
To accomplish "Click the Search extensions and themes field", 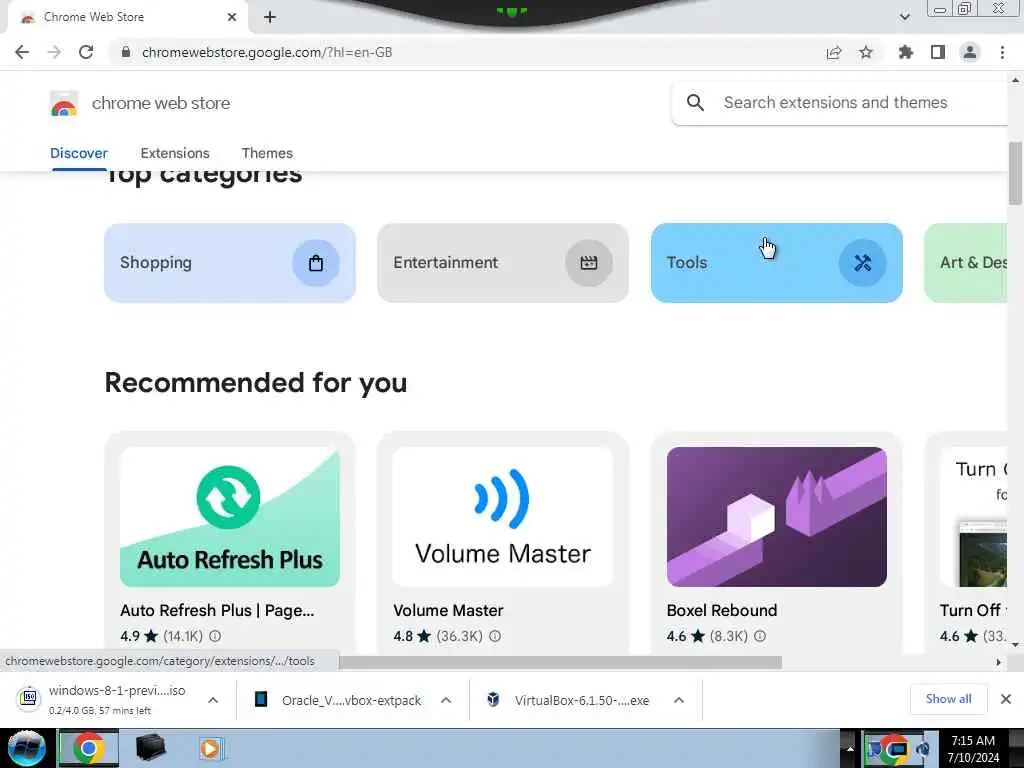I will (x=839, y=103).
